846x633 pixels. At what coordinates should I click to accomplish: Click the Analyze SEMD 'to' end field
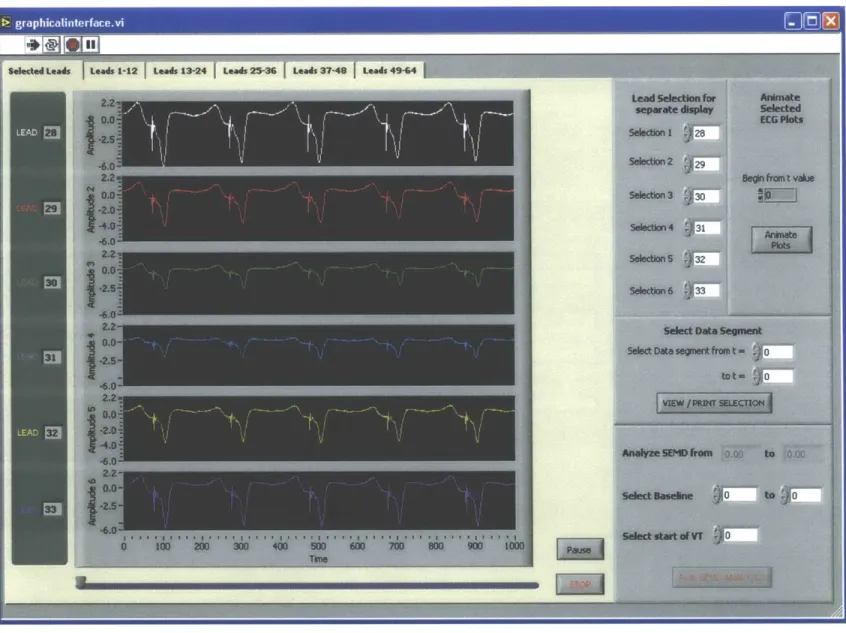(803, 454)
